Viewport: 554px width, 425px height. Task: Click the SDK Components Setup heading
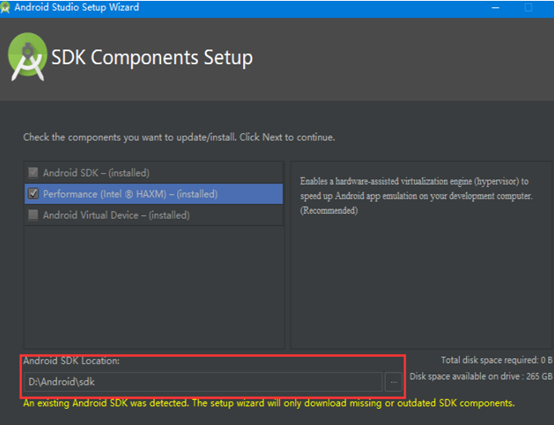pos(152,58)
